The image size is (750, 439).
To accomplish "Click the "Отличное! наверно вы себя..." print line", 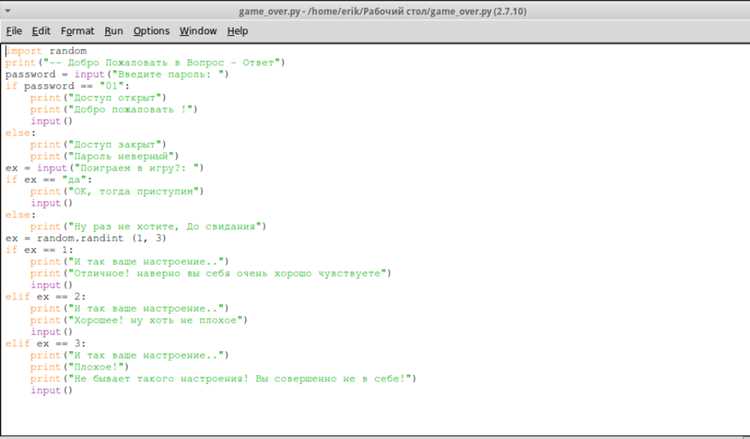I will [x=211, y=274].
